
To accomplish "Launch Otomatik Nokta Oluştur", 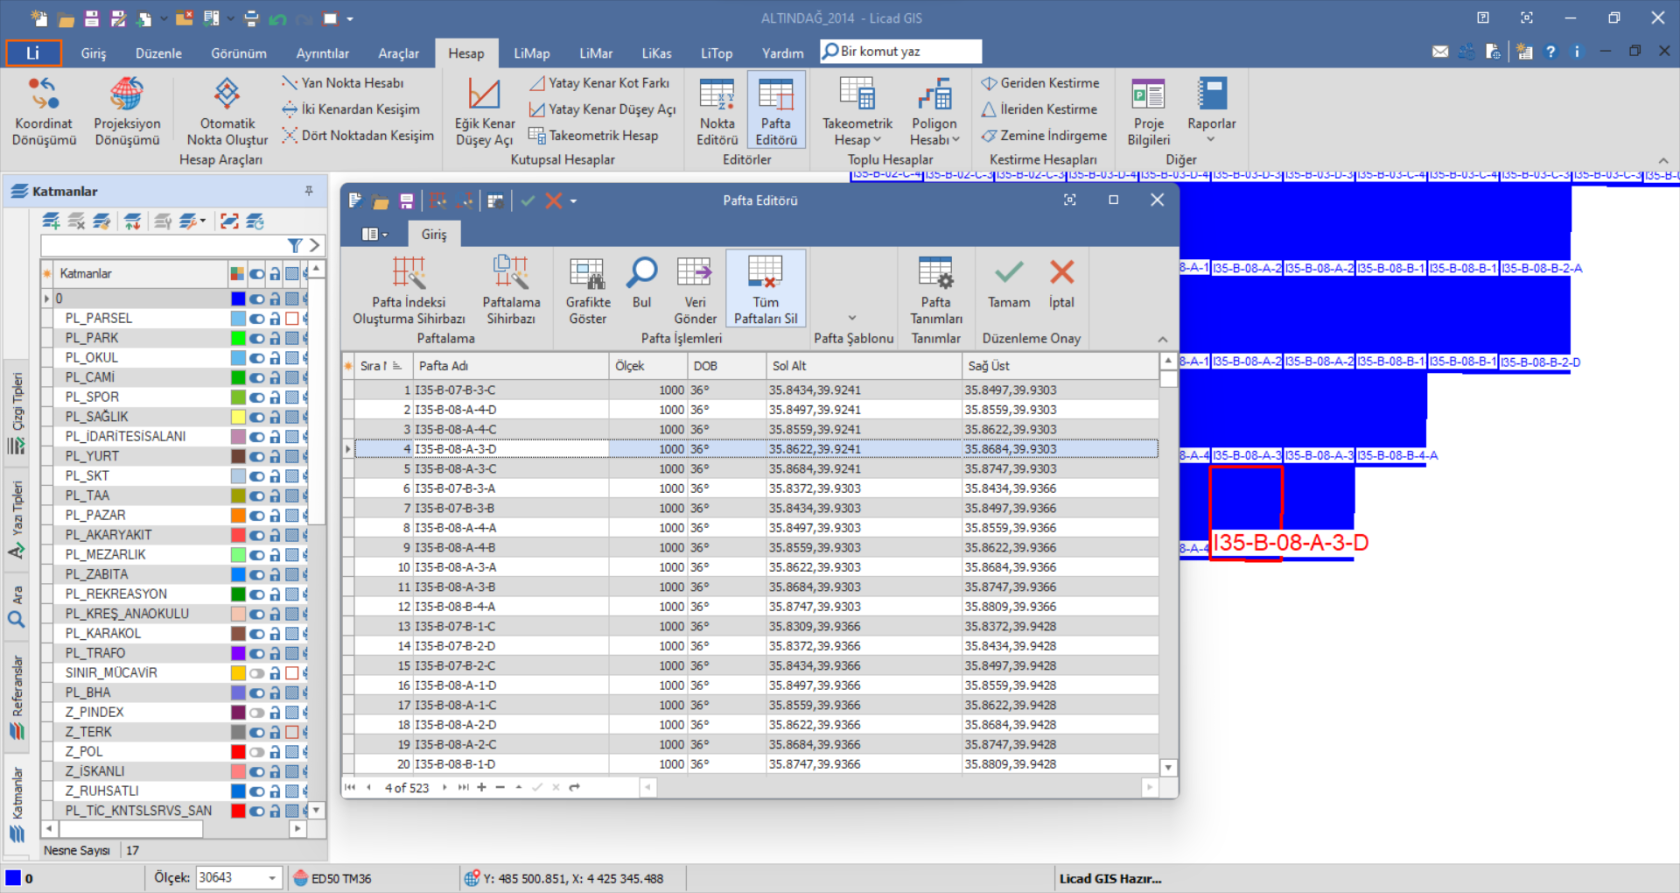I will 227,111.
